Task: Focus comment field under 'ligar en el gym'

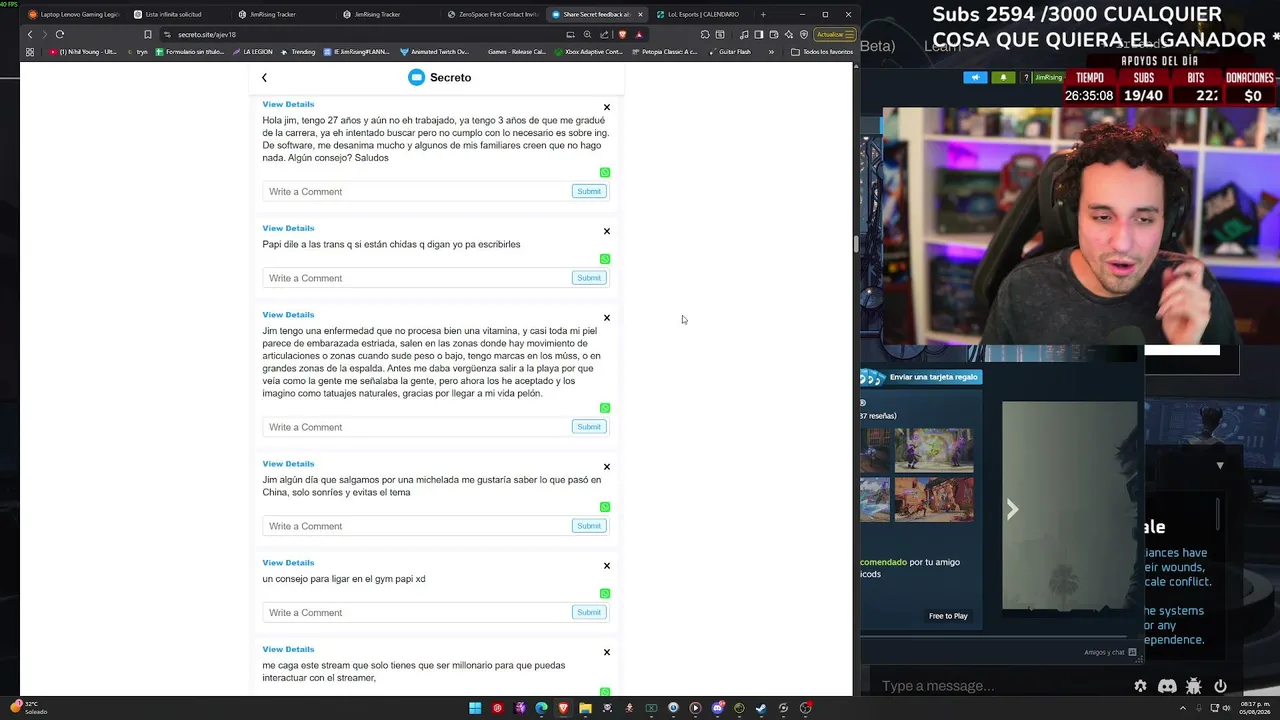Action: click(416, 613)
